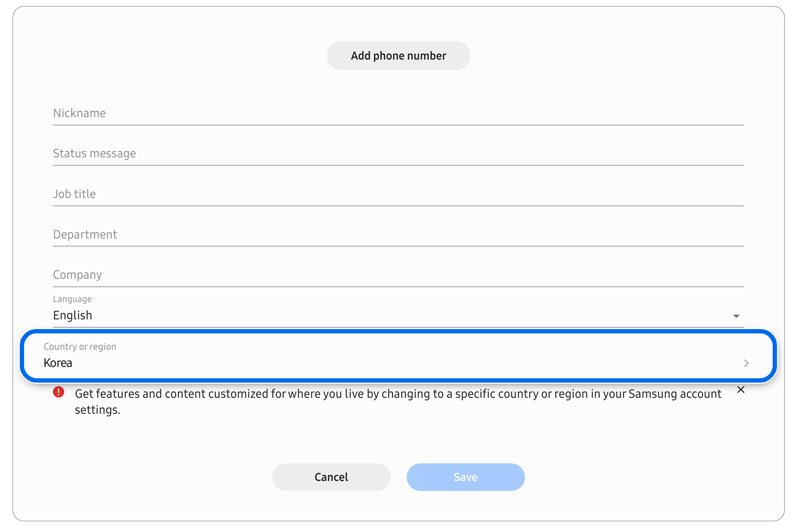Image resolution: width=800 pixels, height=530 pixels.
Task: Select the Korea value text
Action: pos(58,363)
